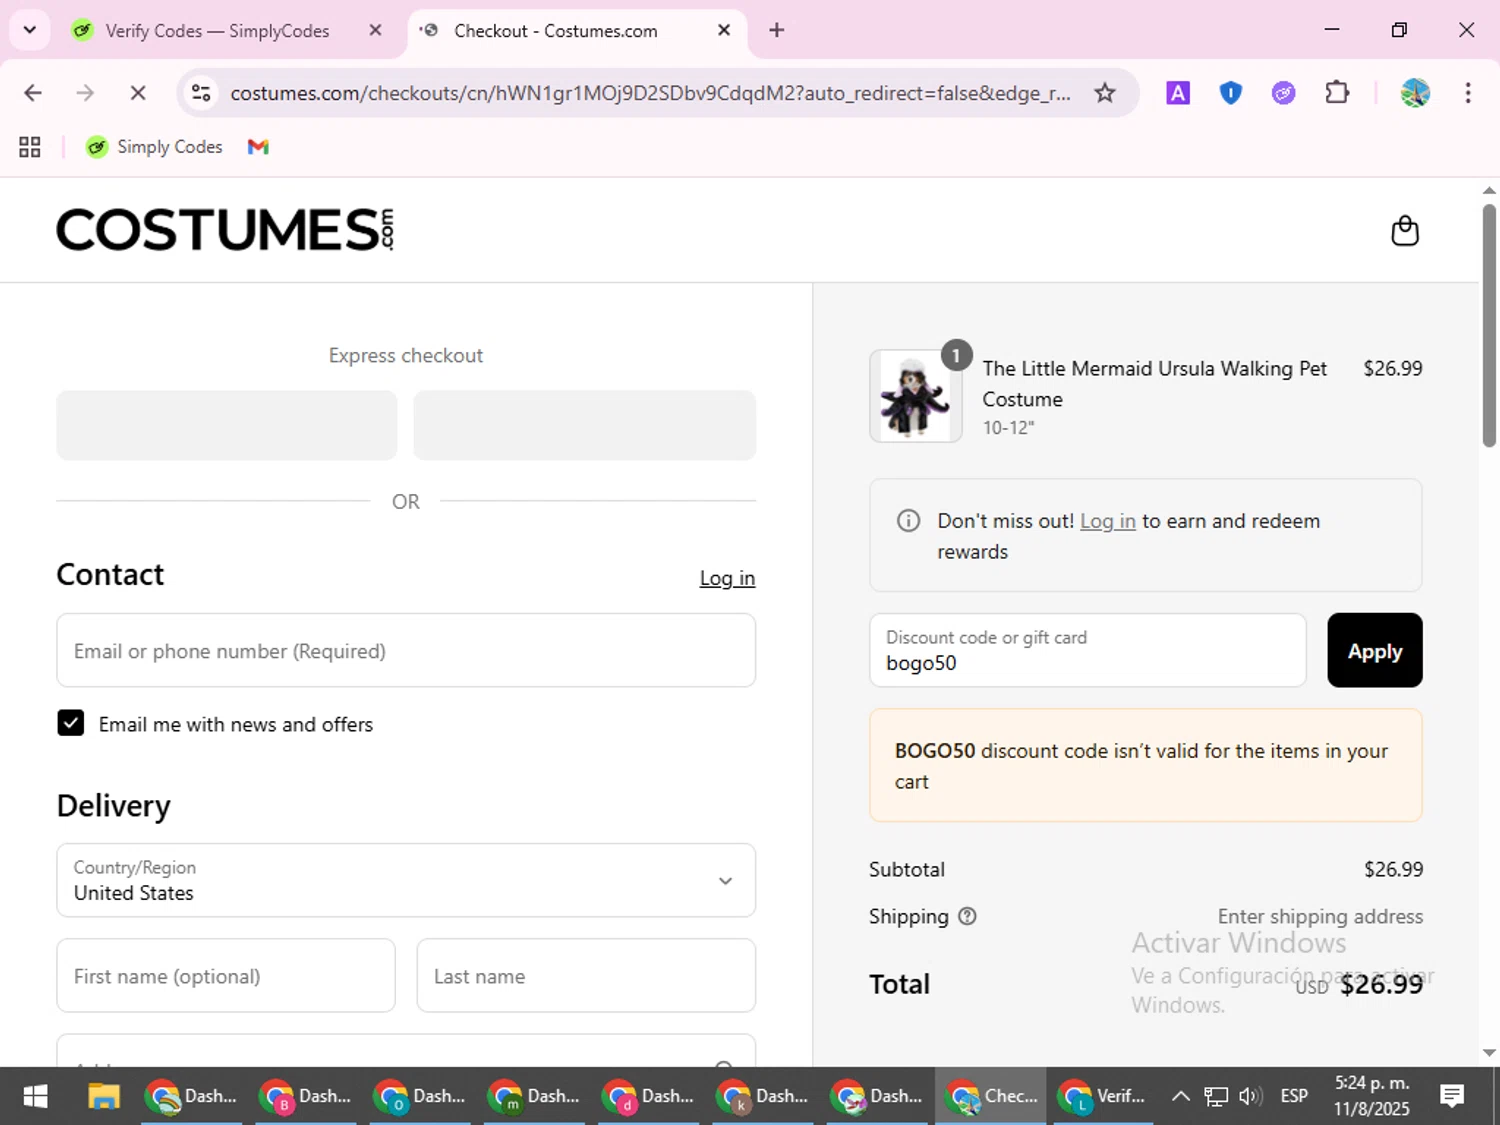Bookmark this page with the star icon
Image resolution: width=1500 pixels, height=1125 pixels.
[x=1104, y=93]
